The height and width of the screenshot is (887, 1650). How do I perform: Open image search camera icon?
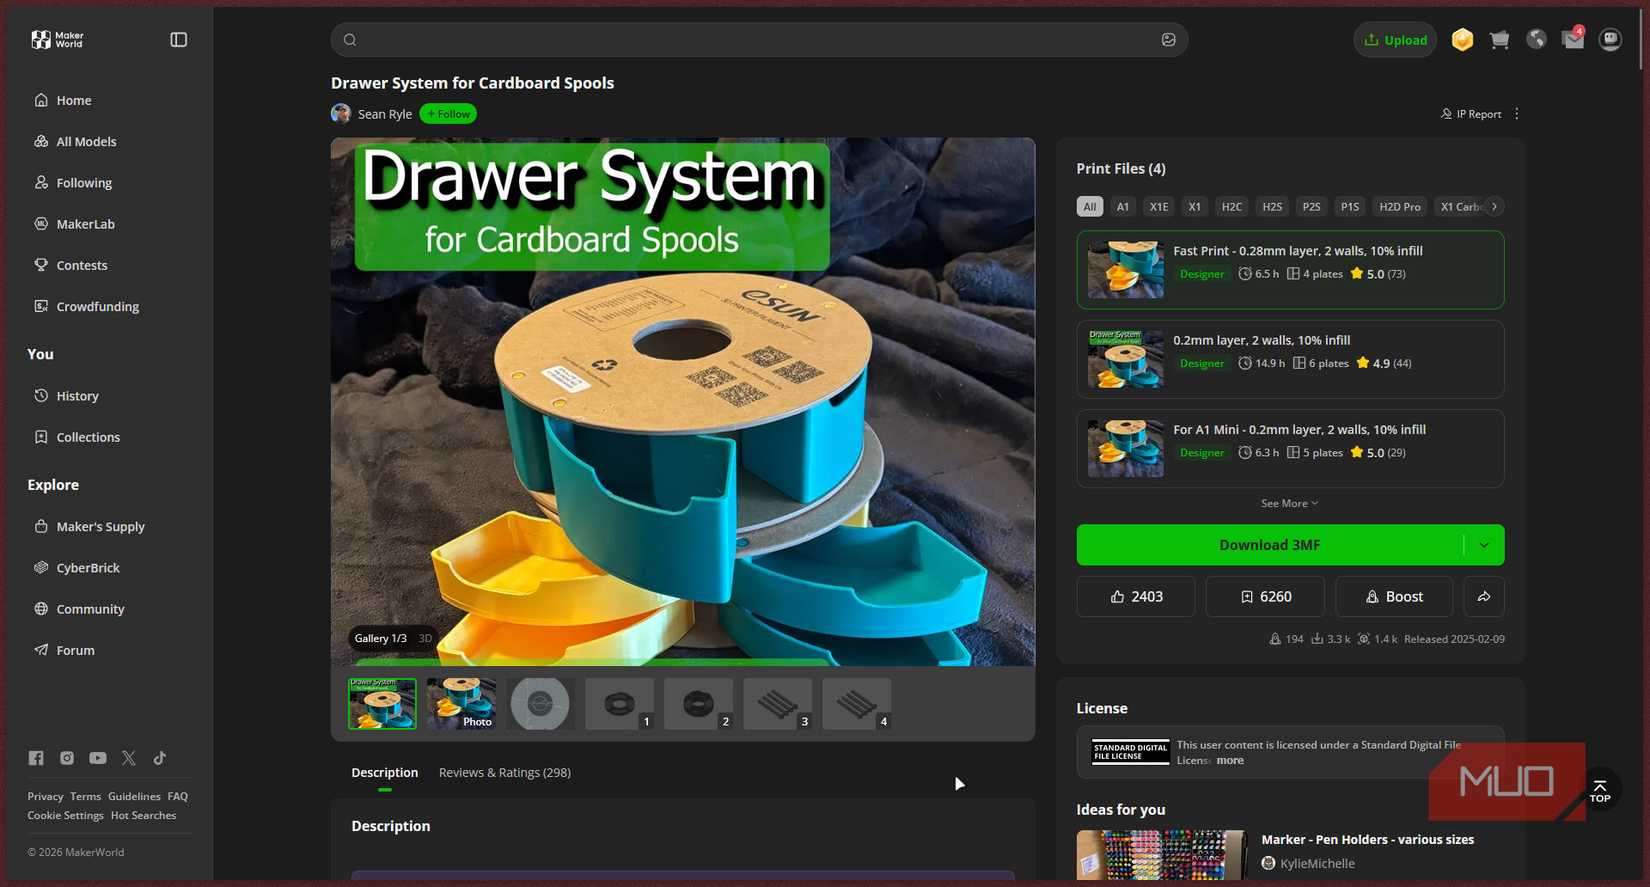click(x=1168, y=40)
